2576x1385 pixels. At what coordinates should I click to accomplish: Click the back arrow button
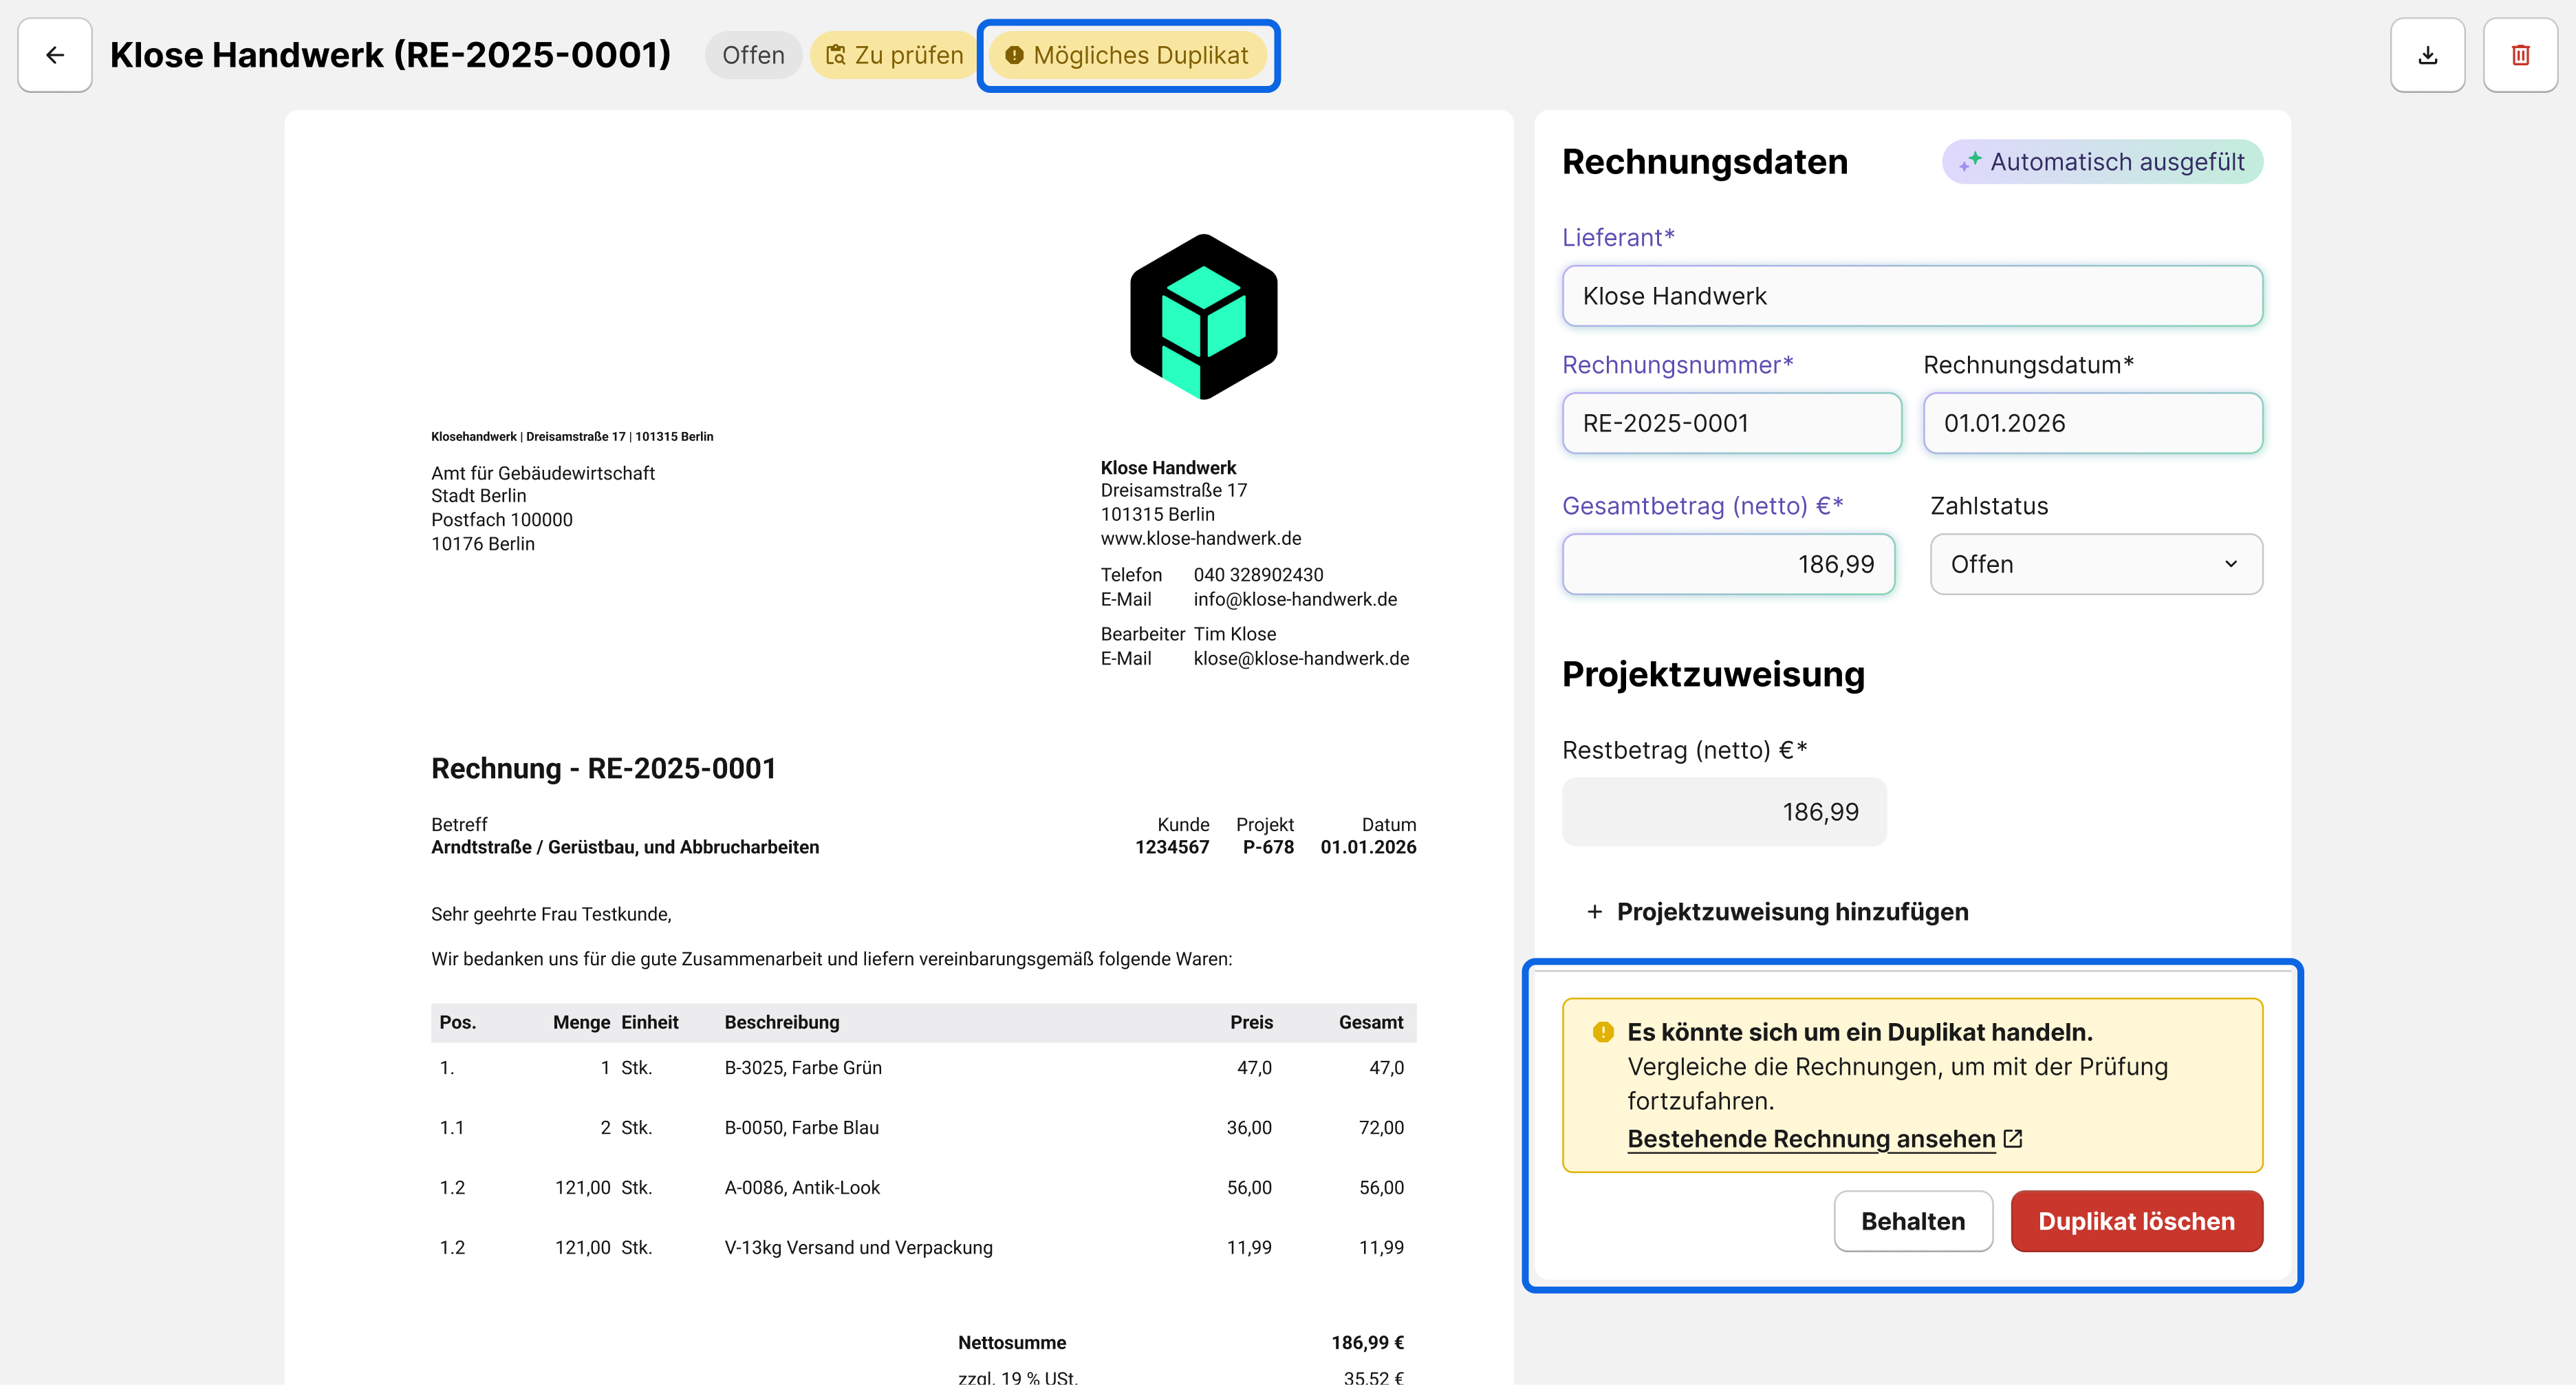click(x=55, y=55)
